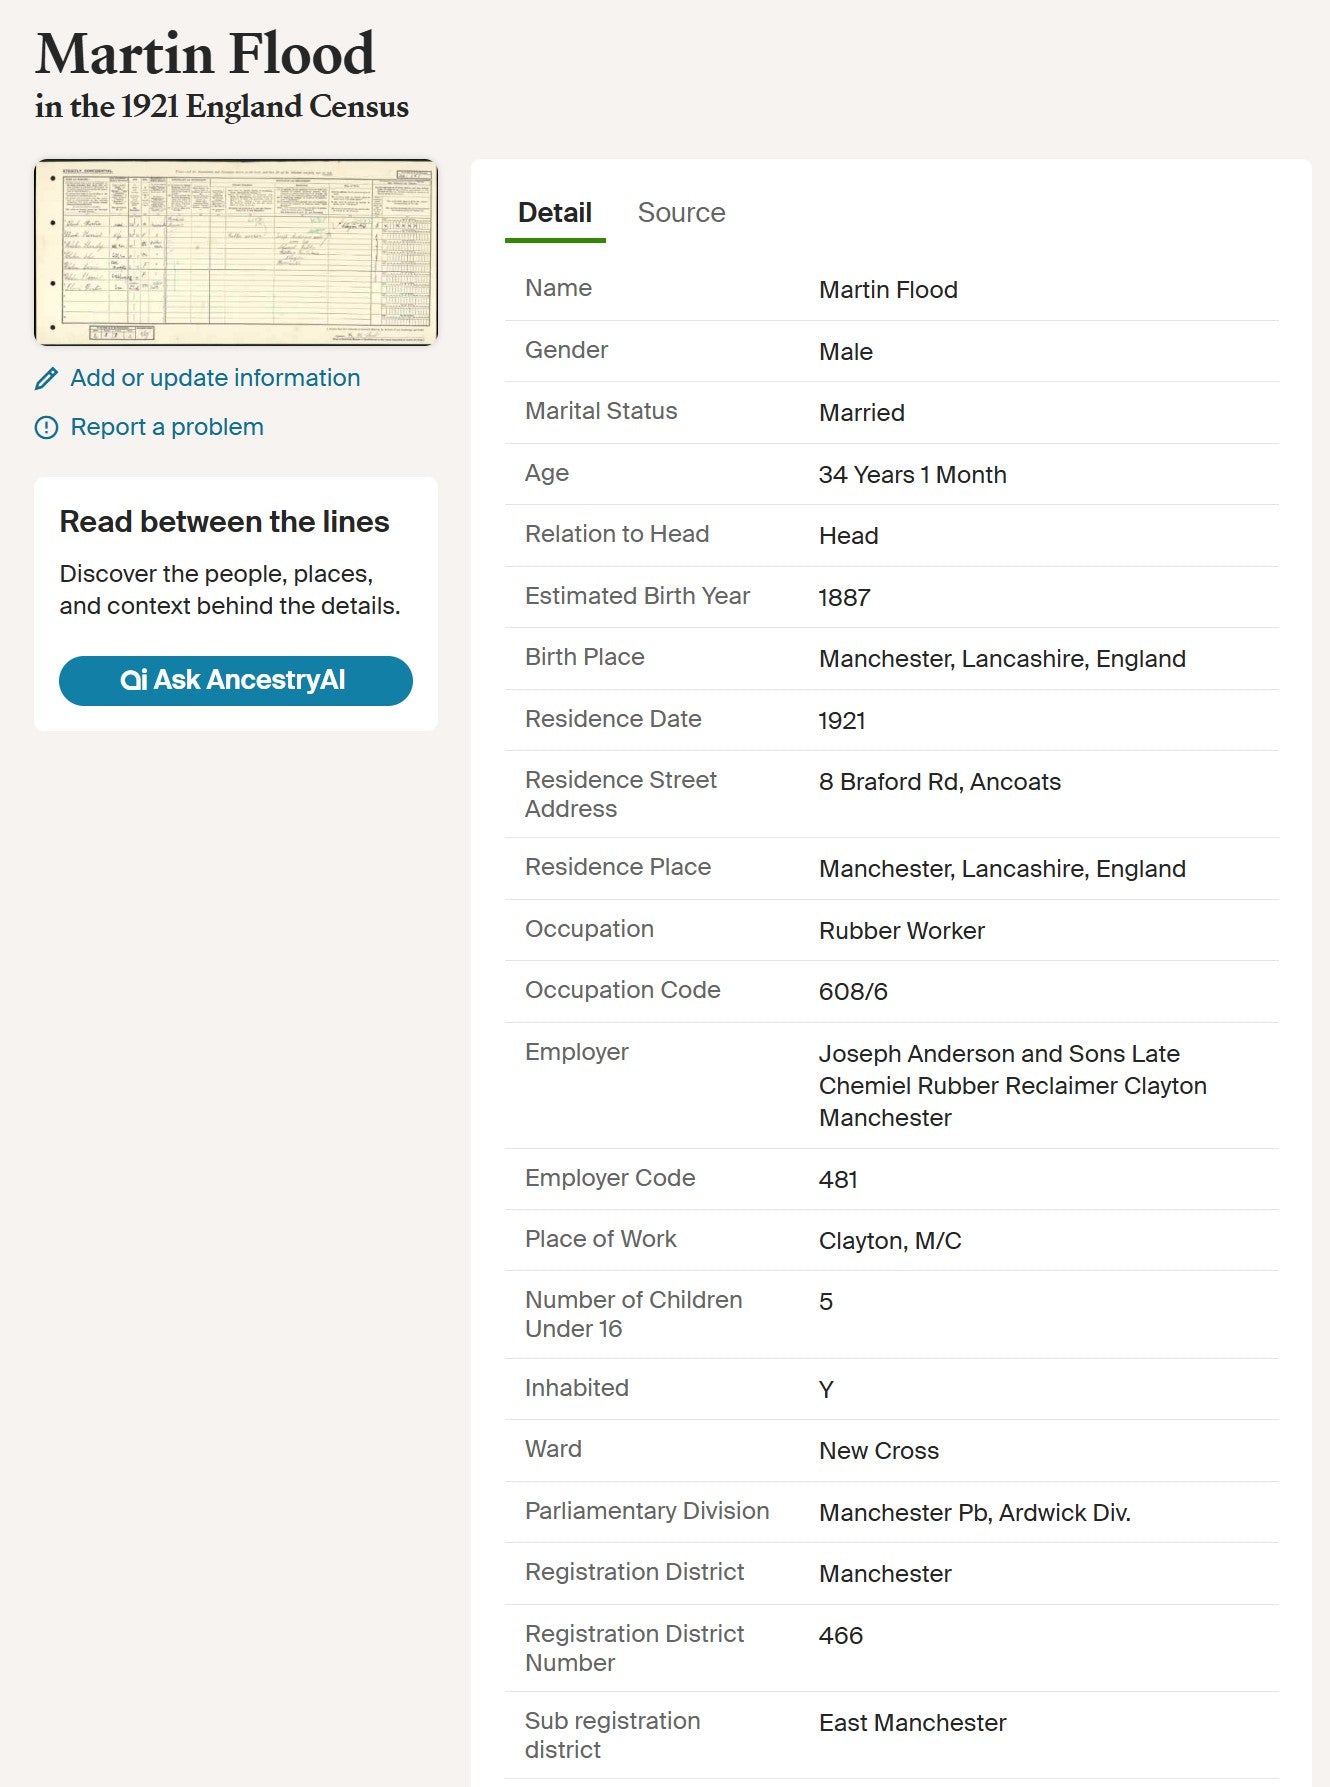This screenshot has width=1330, height=1787.
Task: Click the Martin Flood page heading
Action: (x=205, y=53)
